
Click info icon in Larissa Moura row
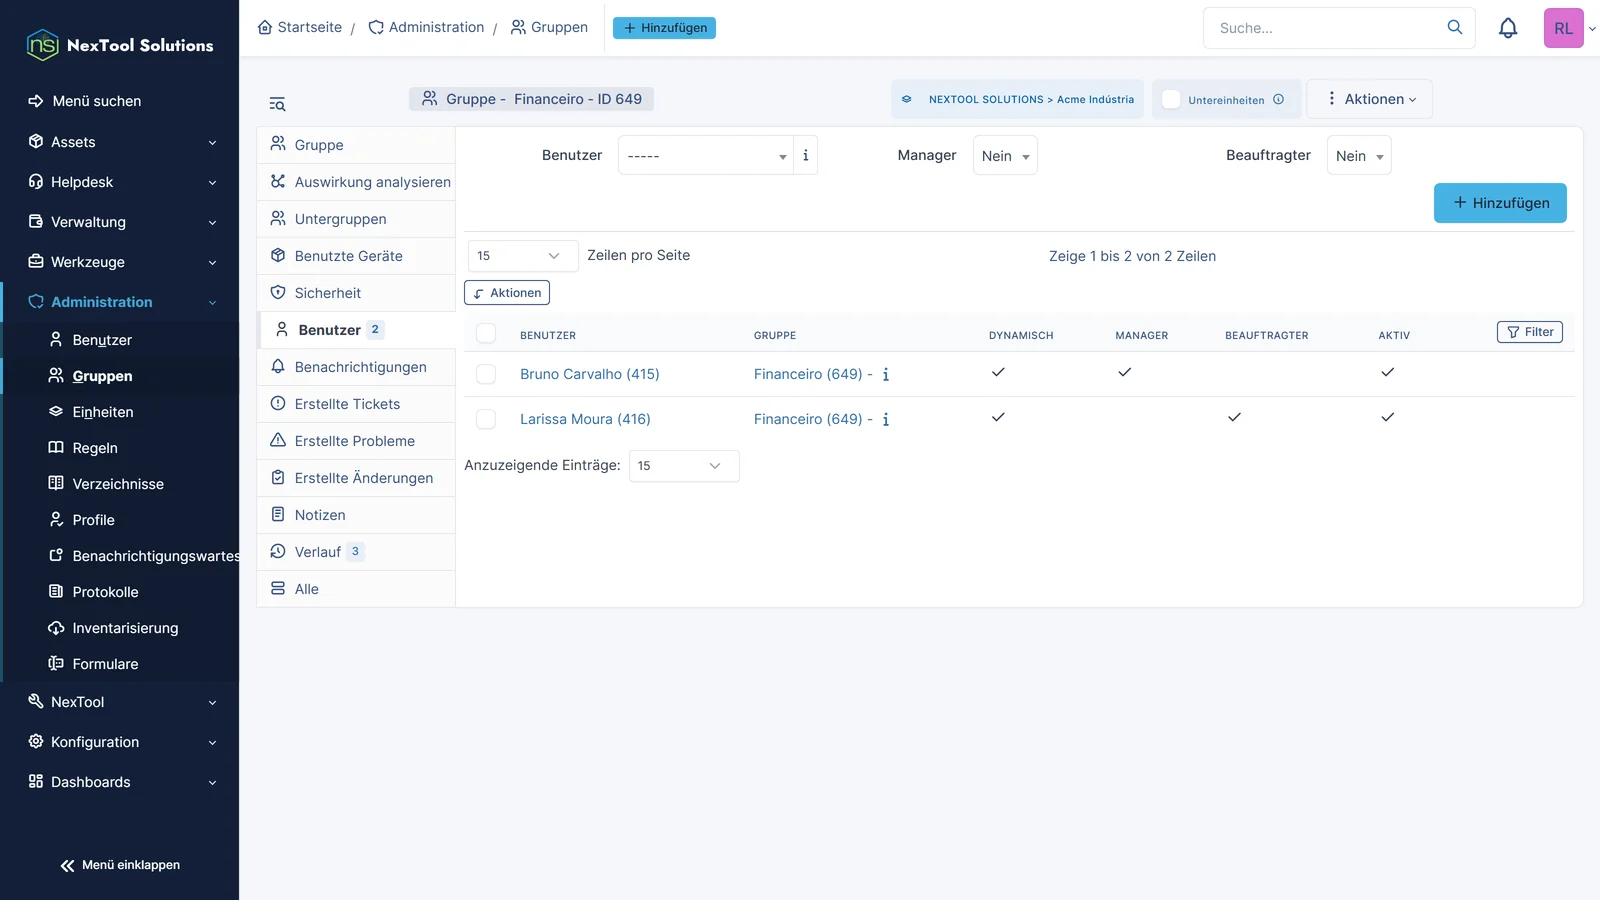(x=886, y=419)
